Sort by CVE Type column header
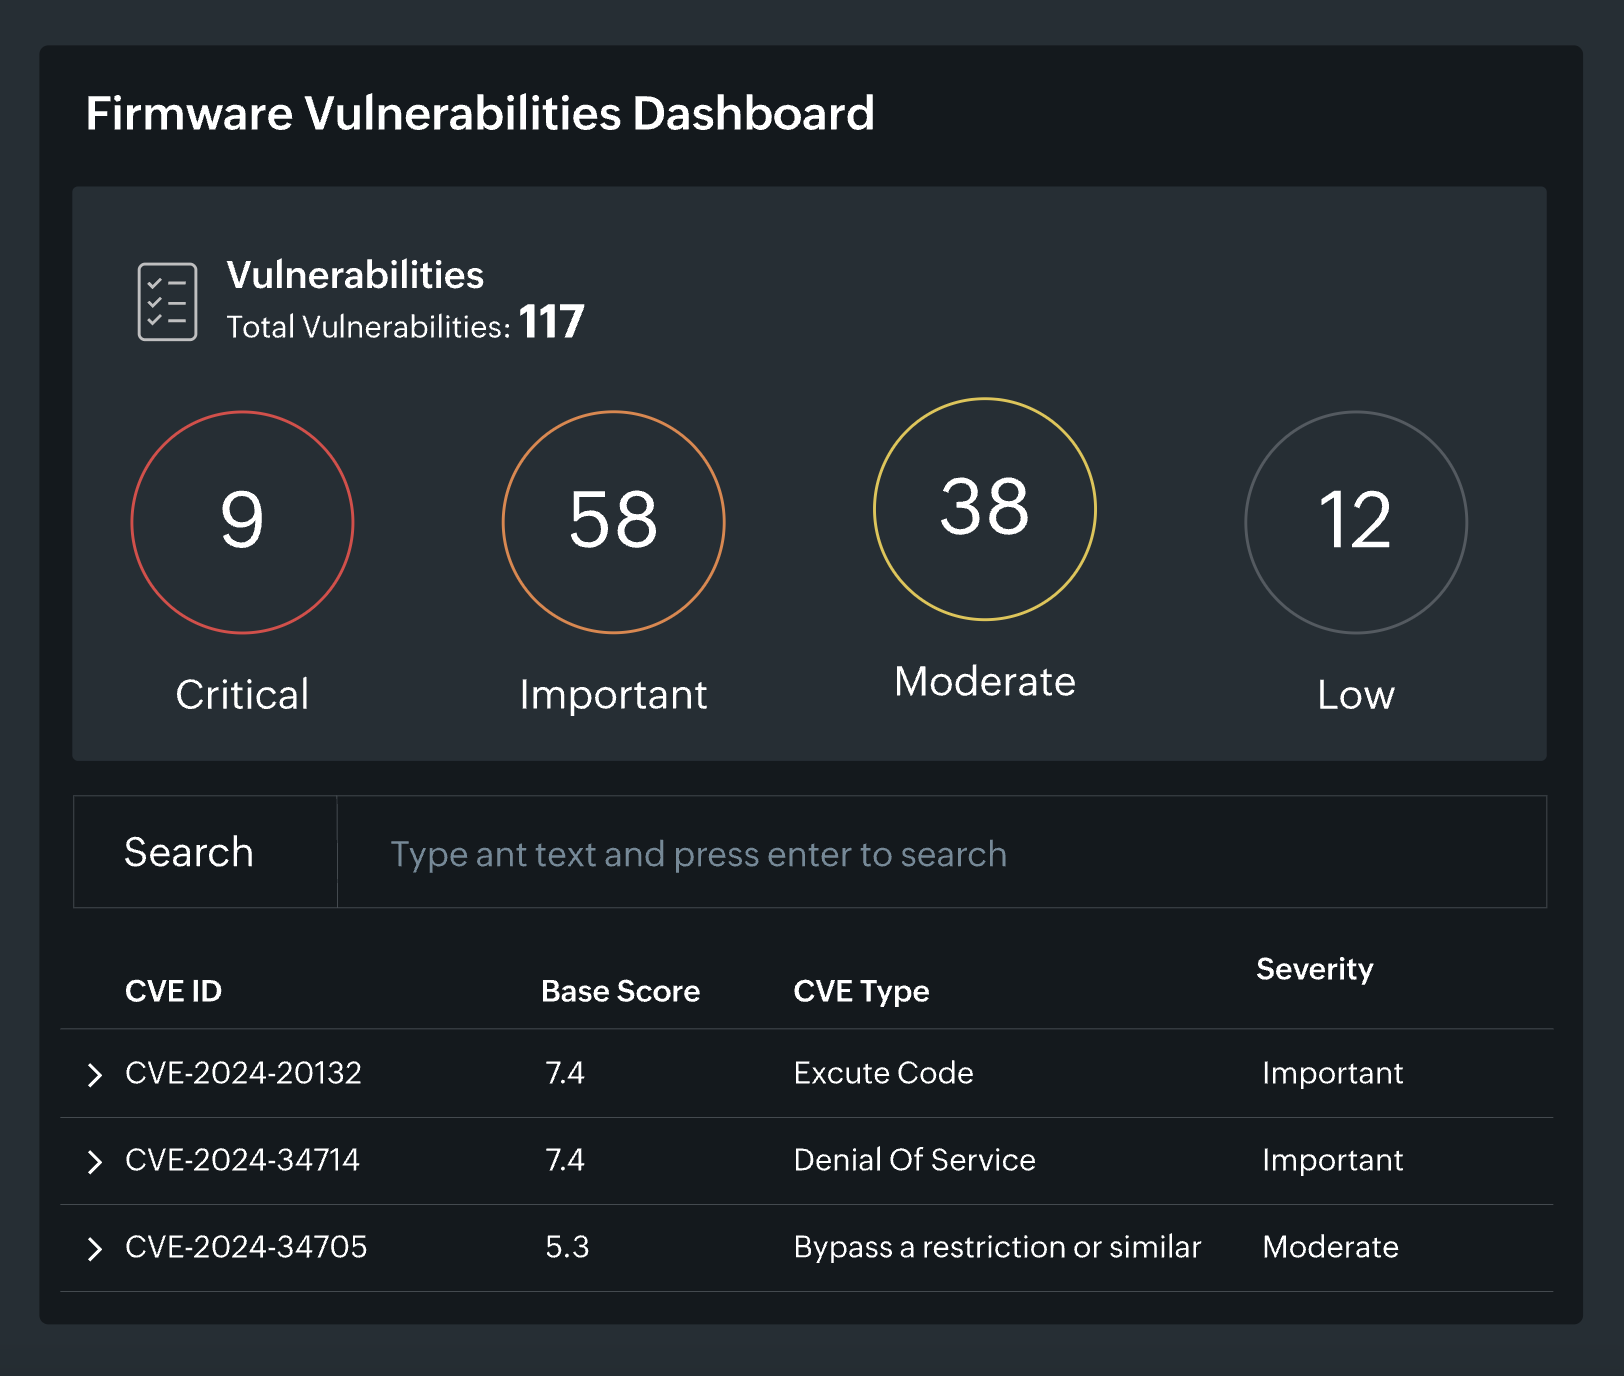 [x=861, y=991]
